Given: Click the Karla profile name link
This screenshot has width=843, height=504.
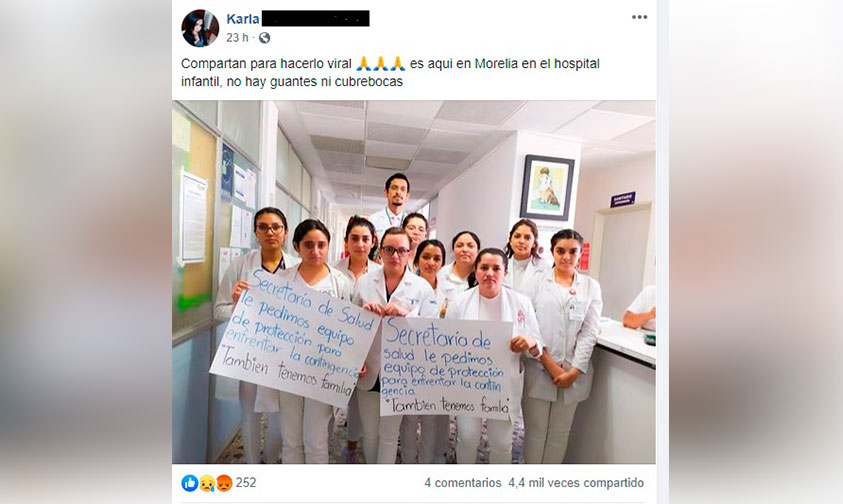Looking at the screenshot, I should click(x=243, y=19).
